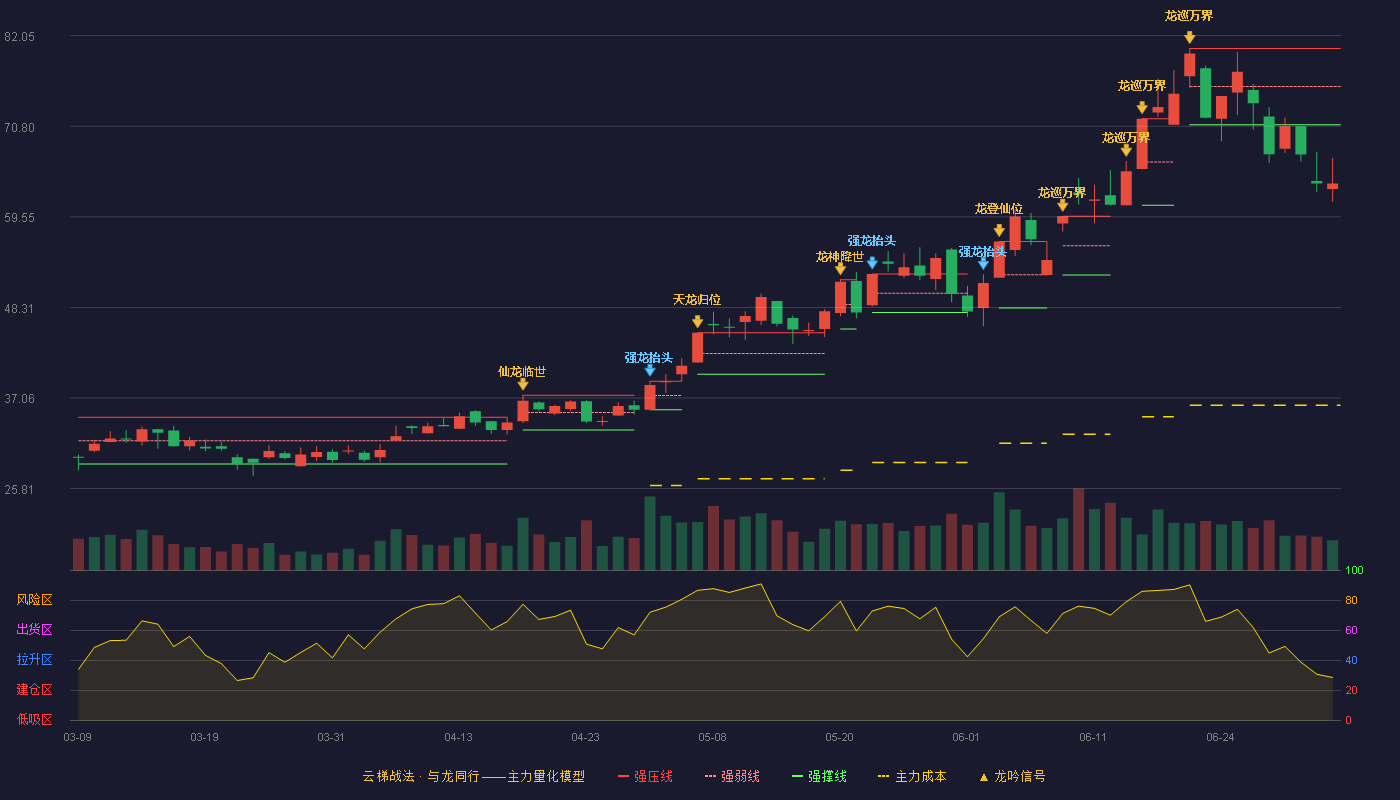Click the 04-23 date label

tap(585, 737)
